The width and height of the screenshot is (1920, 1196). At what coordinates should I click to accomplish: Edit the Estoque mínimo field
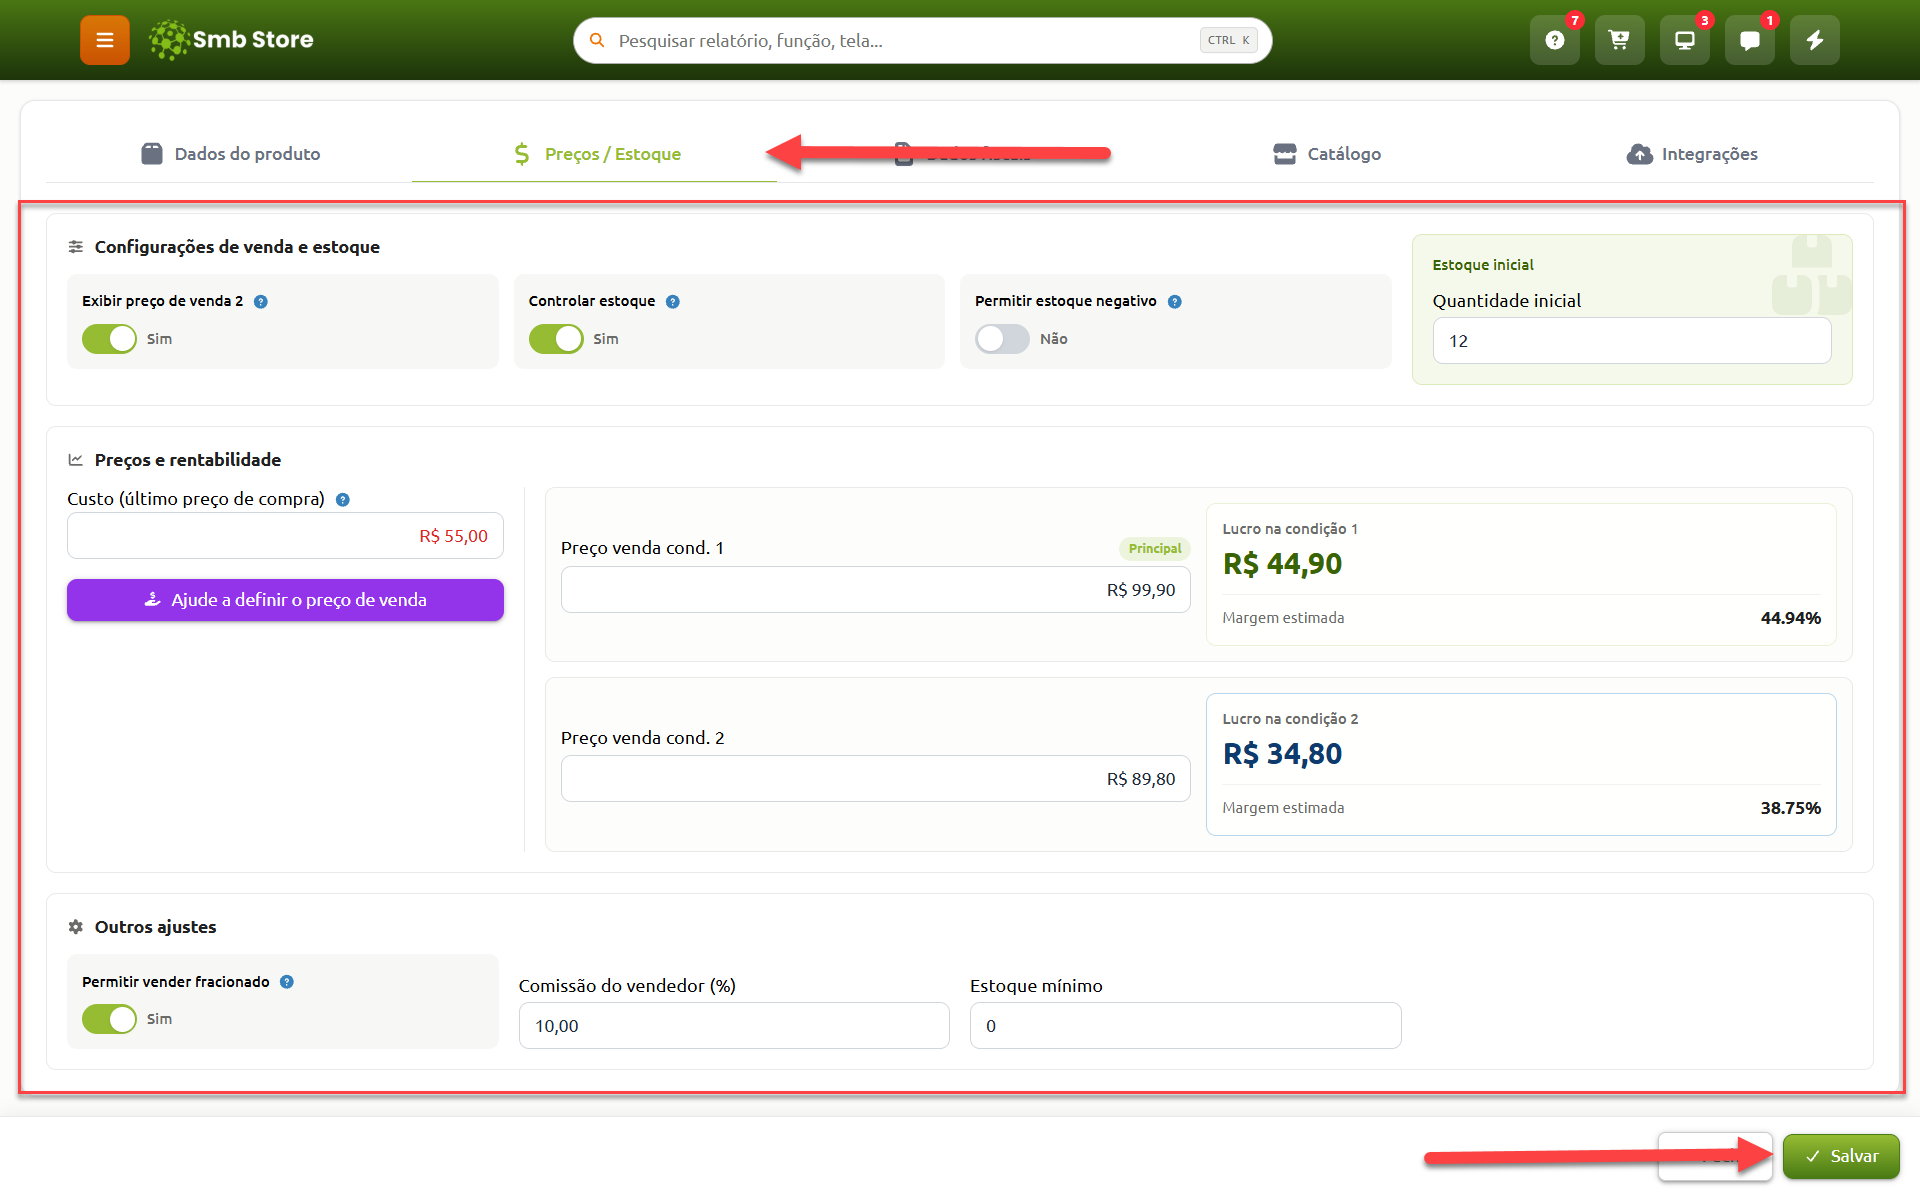pyautogui.click(x=1185, y=1026)
